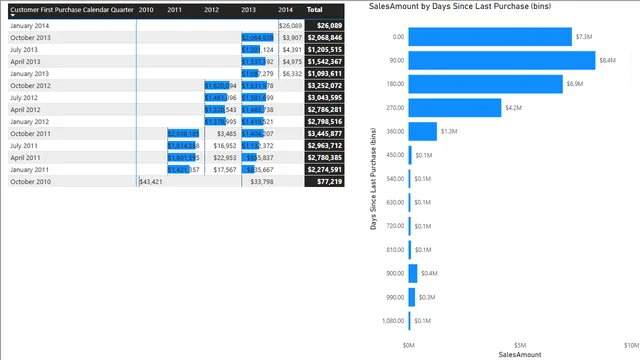Click the Total column header
Viewport: 640px width, 360px height.
(314, 9)
